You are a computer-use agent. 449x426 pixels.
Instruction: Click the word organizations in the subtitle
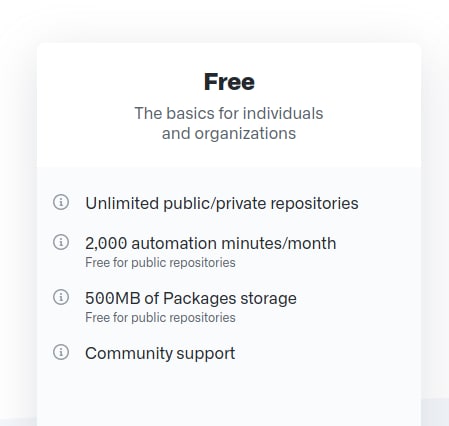(245, 134)
